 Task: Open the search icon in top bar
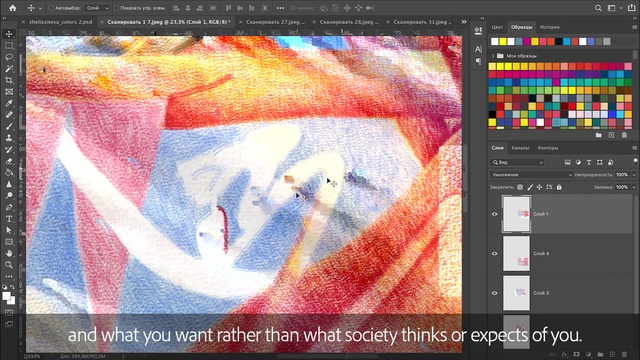598,8
